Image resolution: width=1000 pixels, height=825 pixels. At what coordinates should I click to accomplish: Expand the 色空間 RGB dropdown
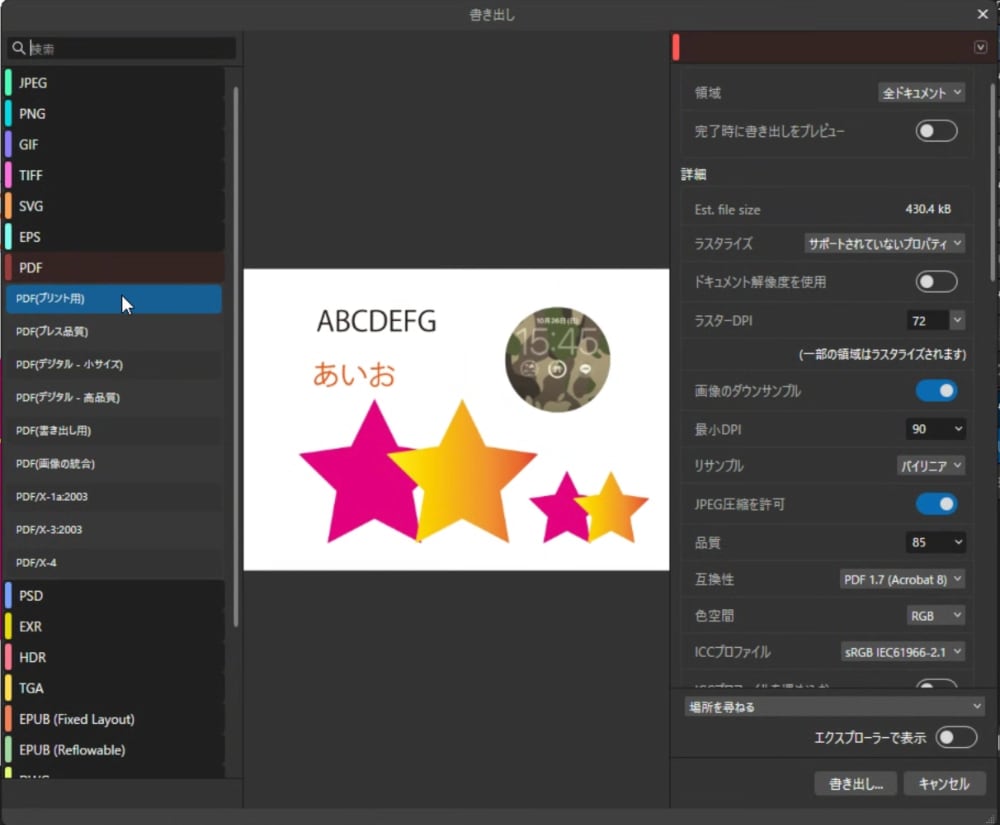(936, 615)
